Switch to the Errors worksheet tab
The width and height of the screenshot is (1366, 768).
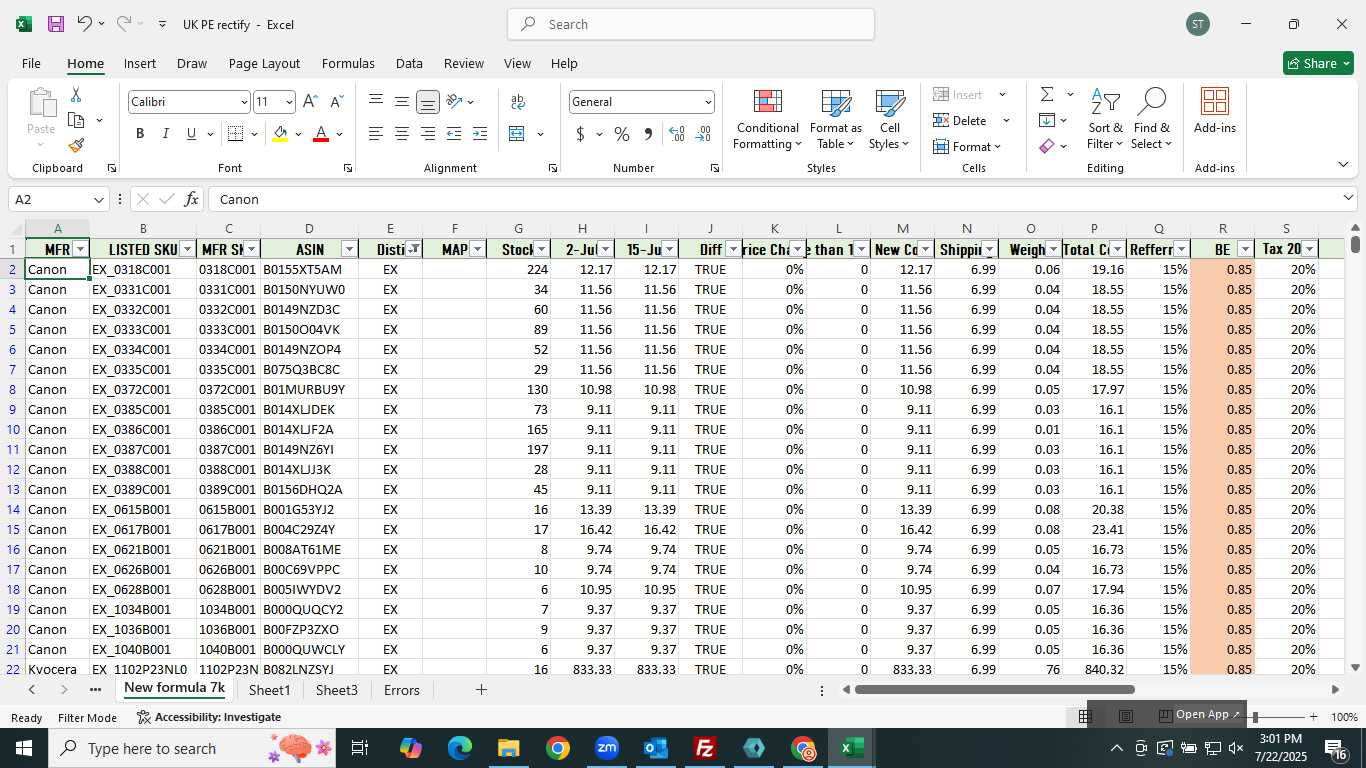coord(402,690)
